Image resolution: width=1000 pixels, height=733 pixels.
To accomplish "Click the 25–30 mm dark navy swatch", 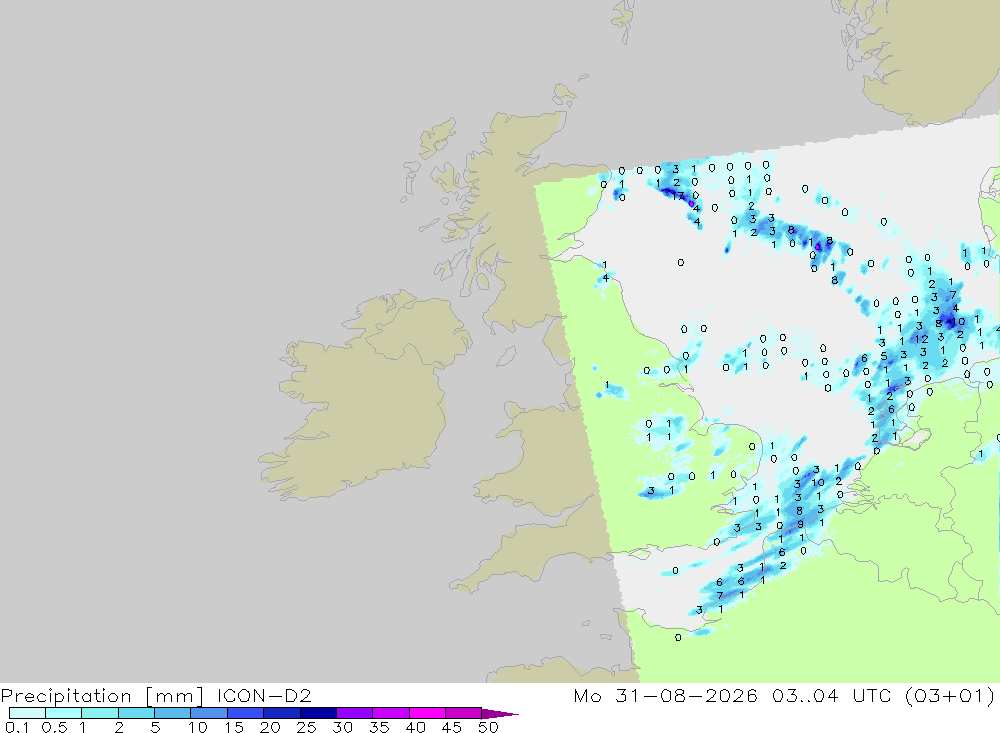I will (x=318, y=713).
